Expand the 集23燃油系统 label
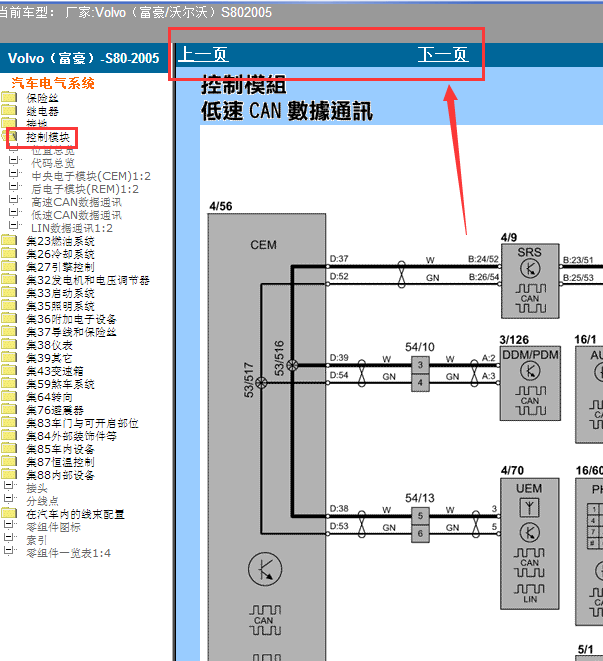 pos(60,241)
